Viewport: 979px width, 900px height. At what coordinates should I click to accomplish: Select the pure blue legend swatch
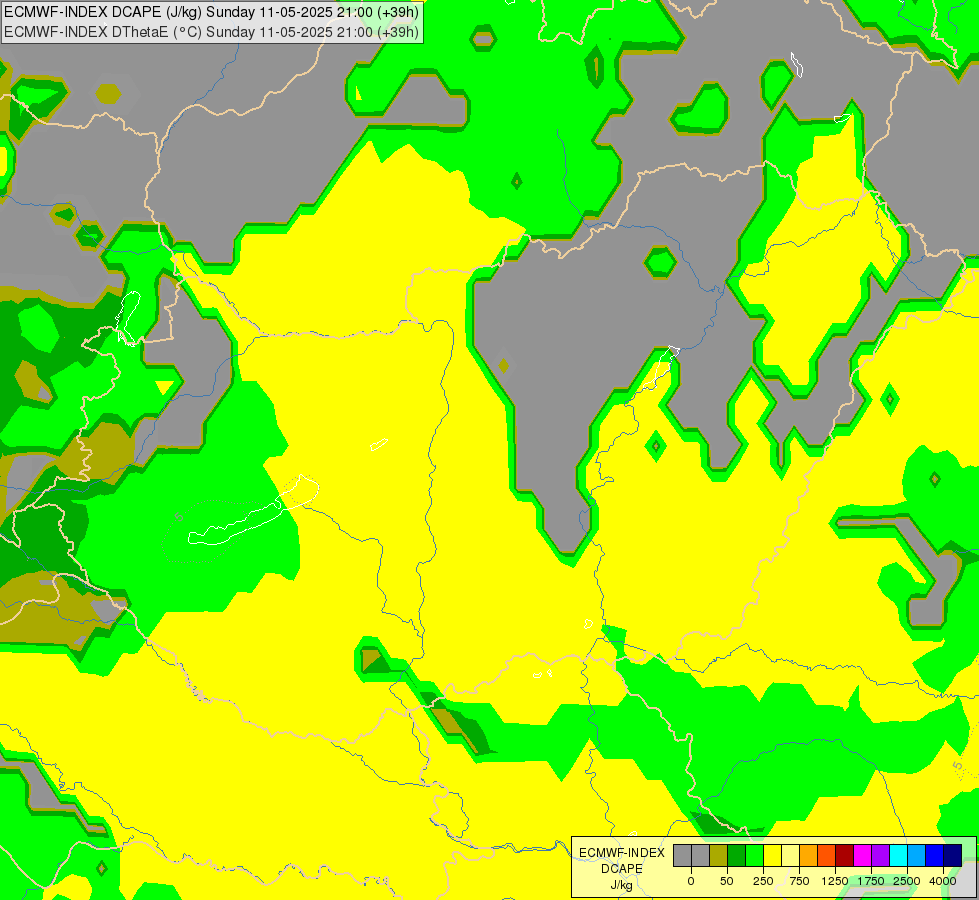[x=935, y=855]
